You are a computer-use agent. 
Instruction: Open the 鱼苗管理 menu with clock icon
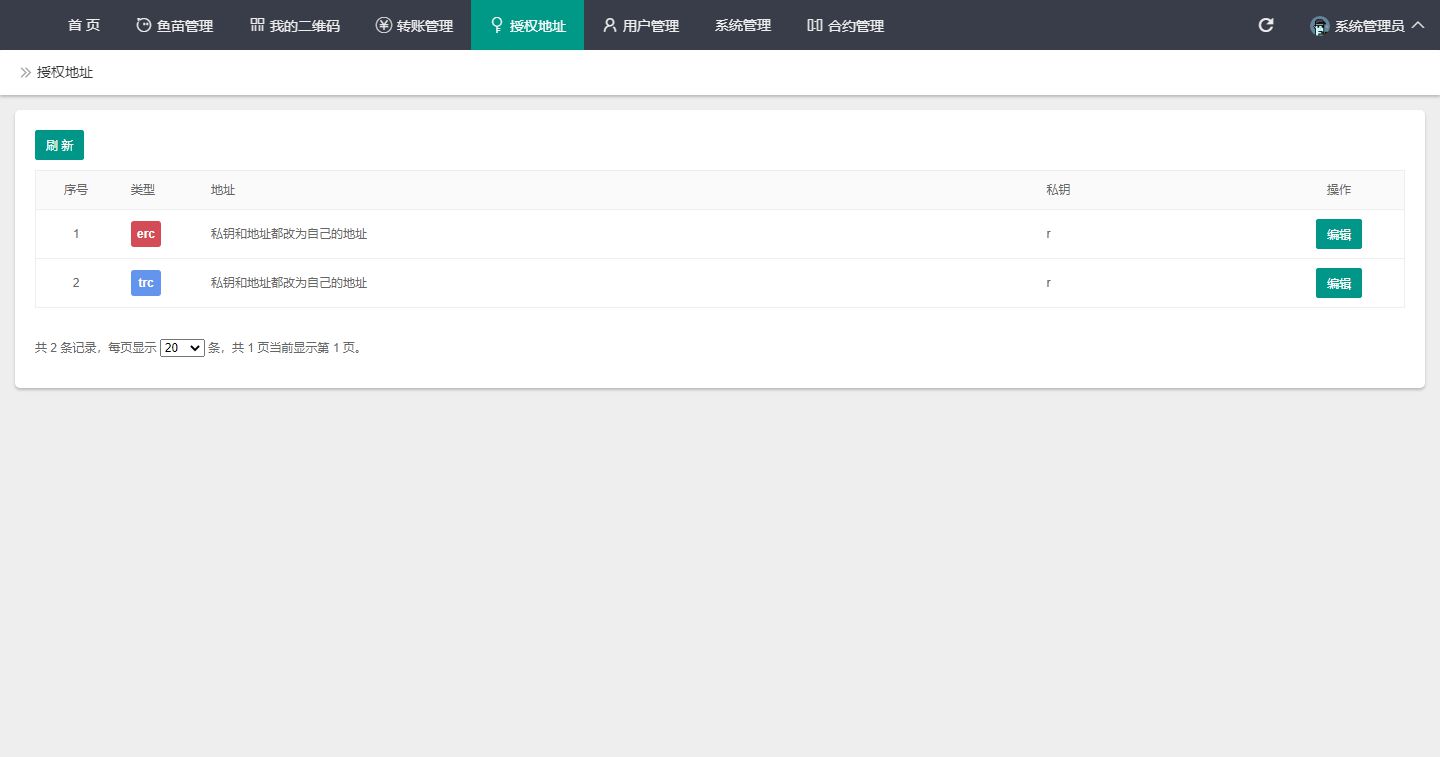[144, 26]
